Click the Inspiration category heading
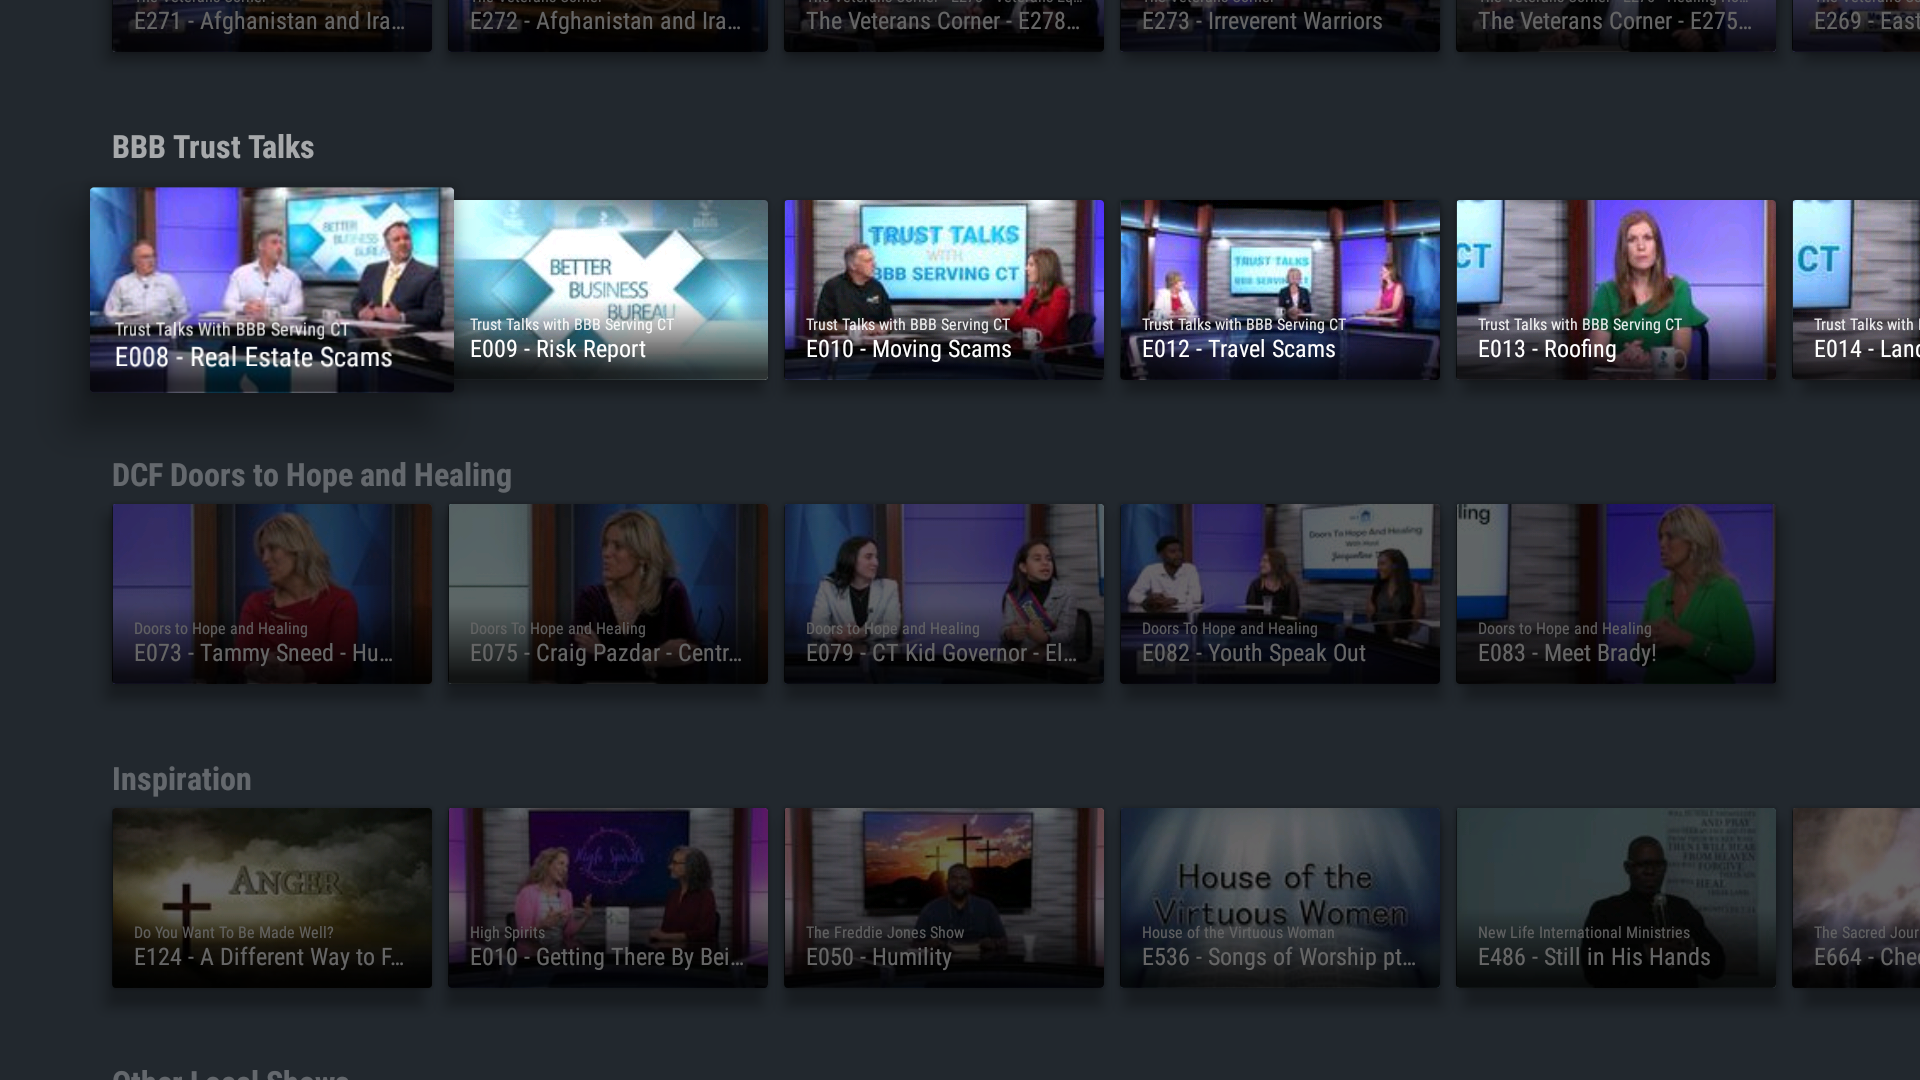This screenshot has height=1080, width=1920. tap(182, 779)
